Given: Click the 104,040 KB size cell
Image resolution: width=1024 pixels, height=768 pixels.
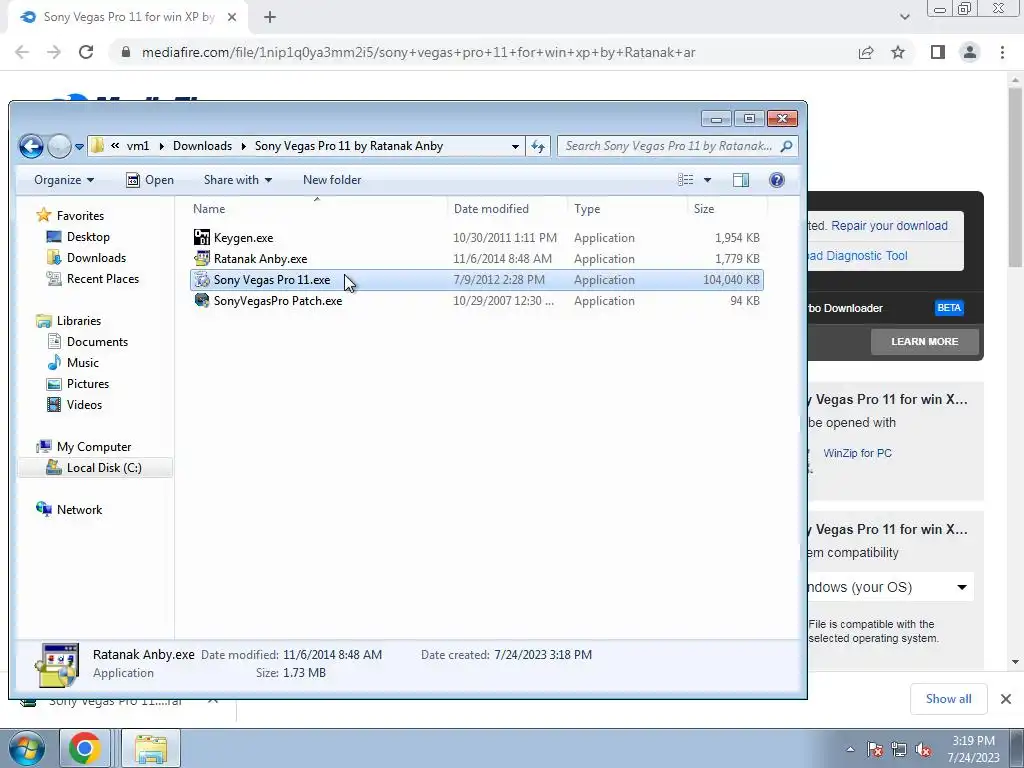Looking at the screenshot, I should [731, 280].
